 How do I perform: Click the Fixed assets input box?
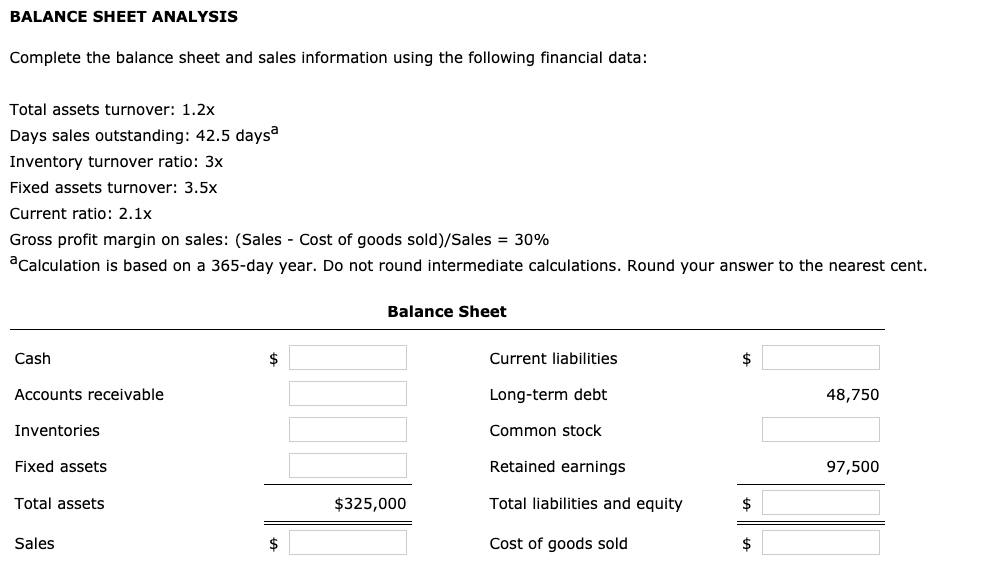point(347,466)
